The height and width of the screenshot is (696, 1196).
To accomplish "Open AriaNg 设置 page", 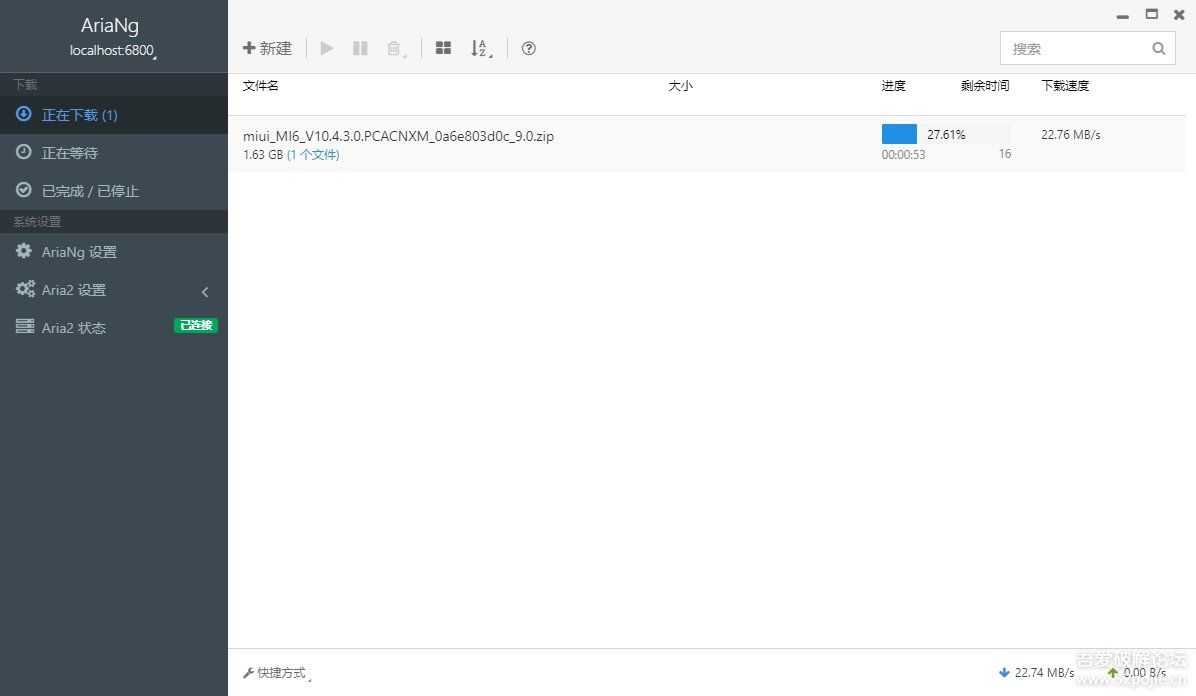I will pyautogui.click(x=79, y=252).
